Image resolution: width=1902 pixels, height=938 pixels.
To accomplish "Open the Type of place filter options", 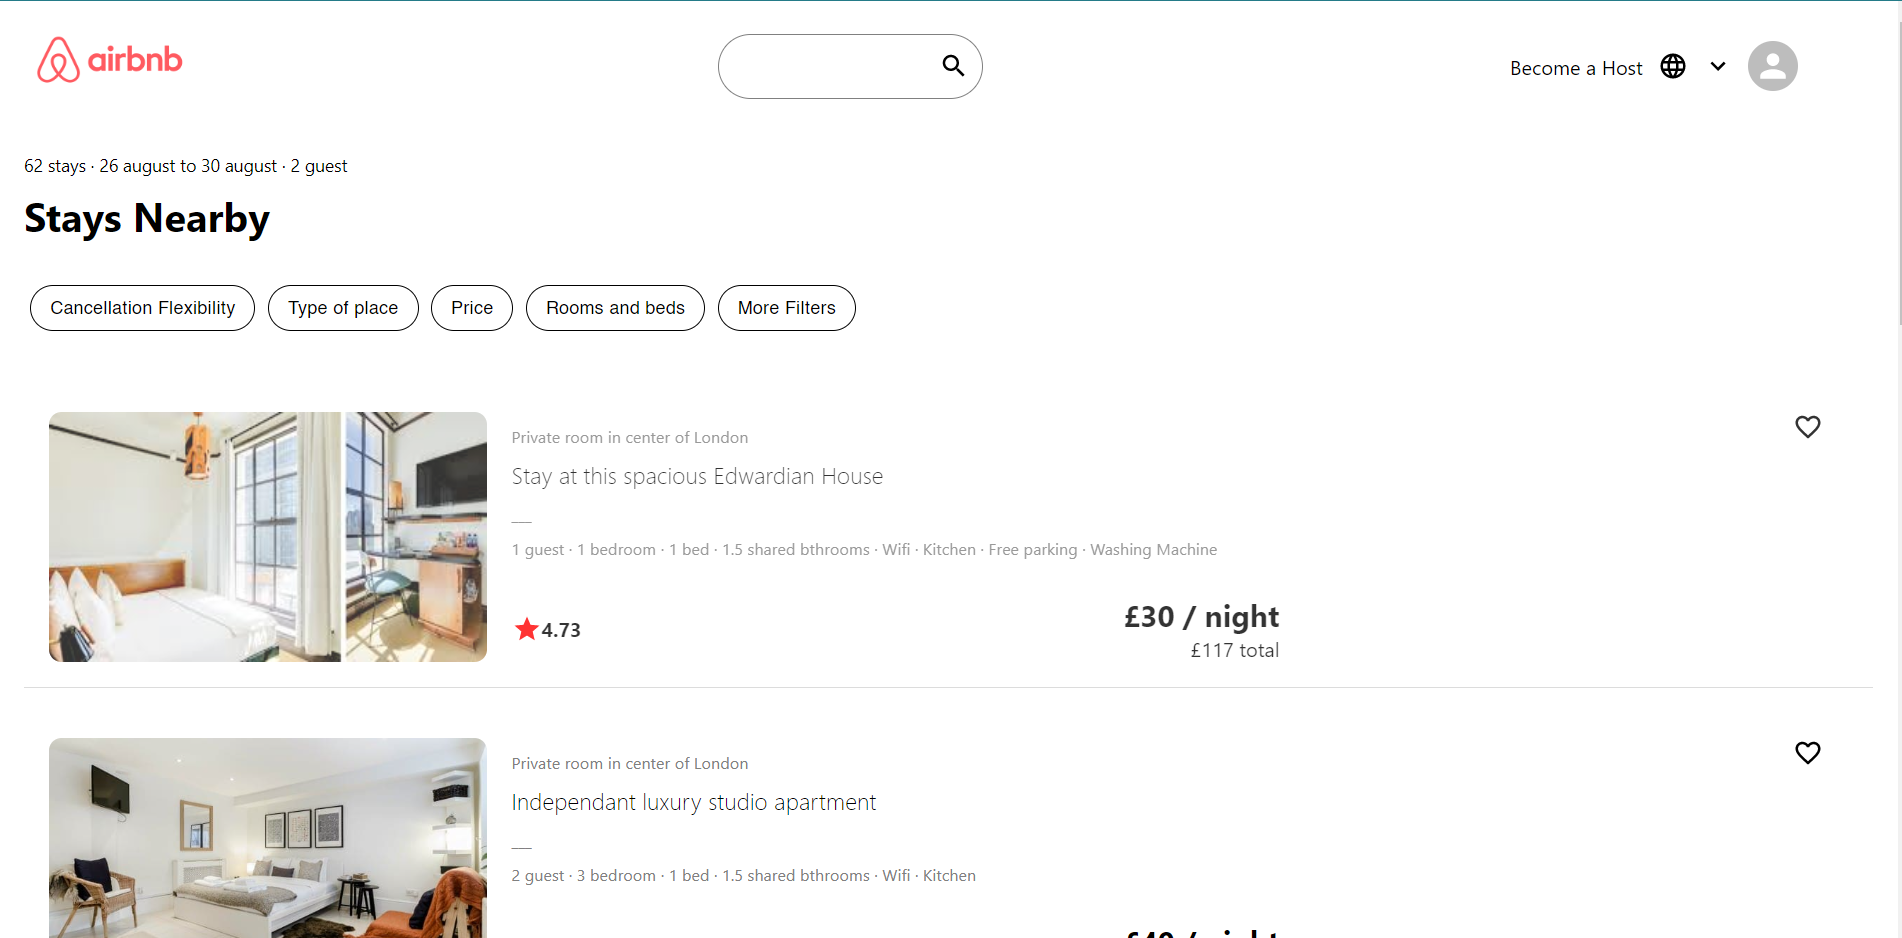I will pos(343,308).
